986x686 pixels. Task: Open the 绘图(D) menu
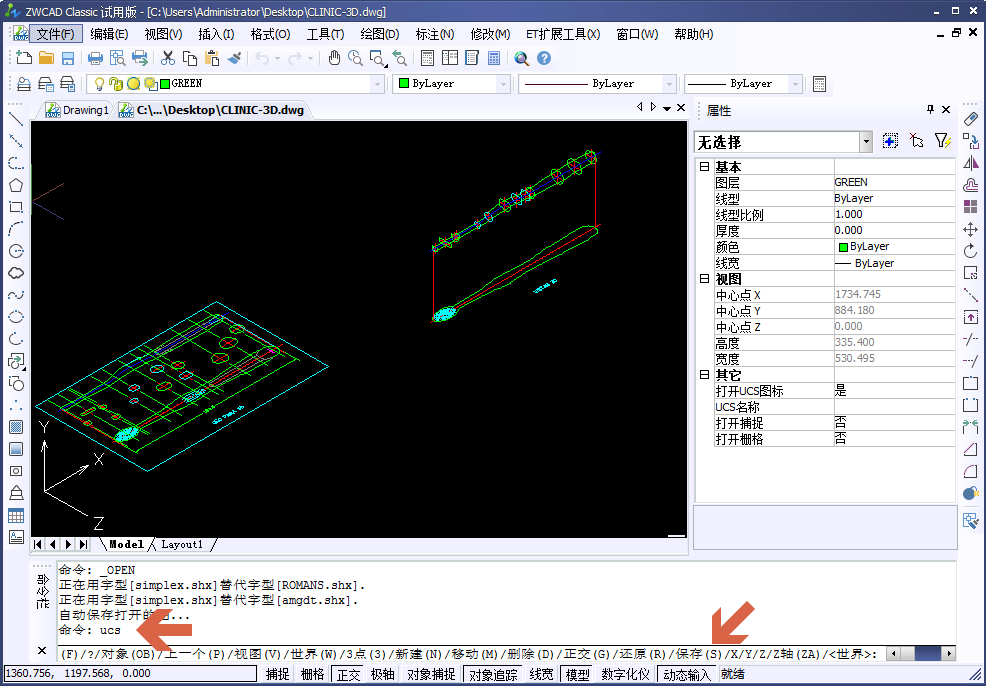(380, 34)
